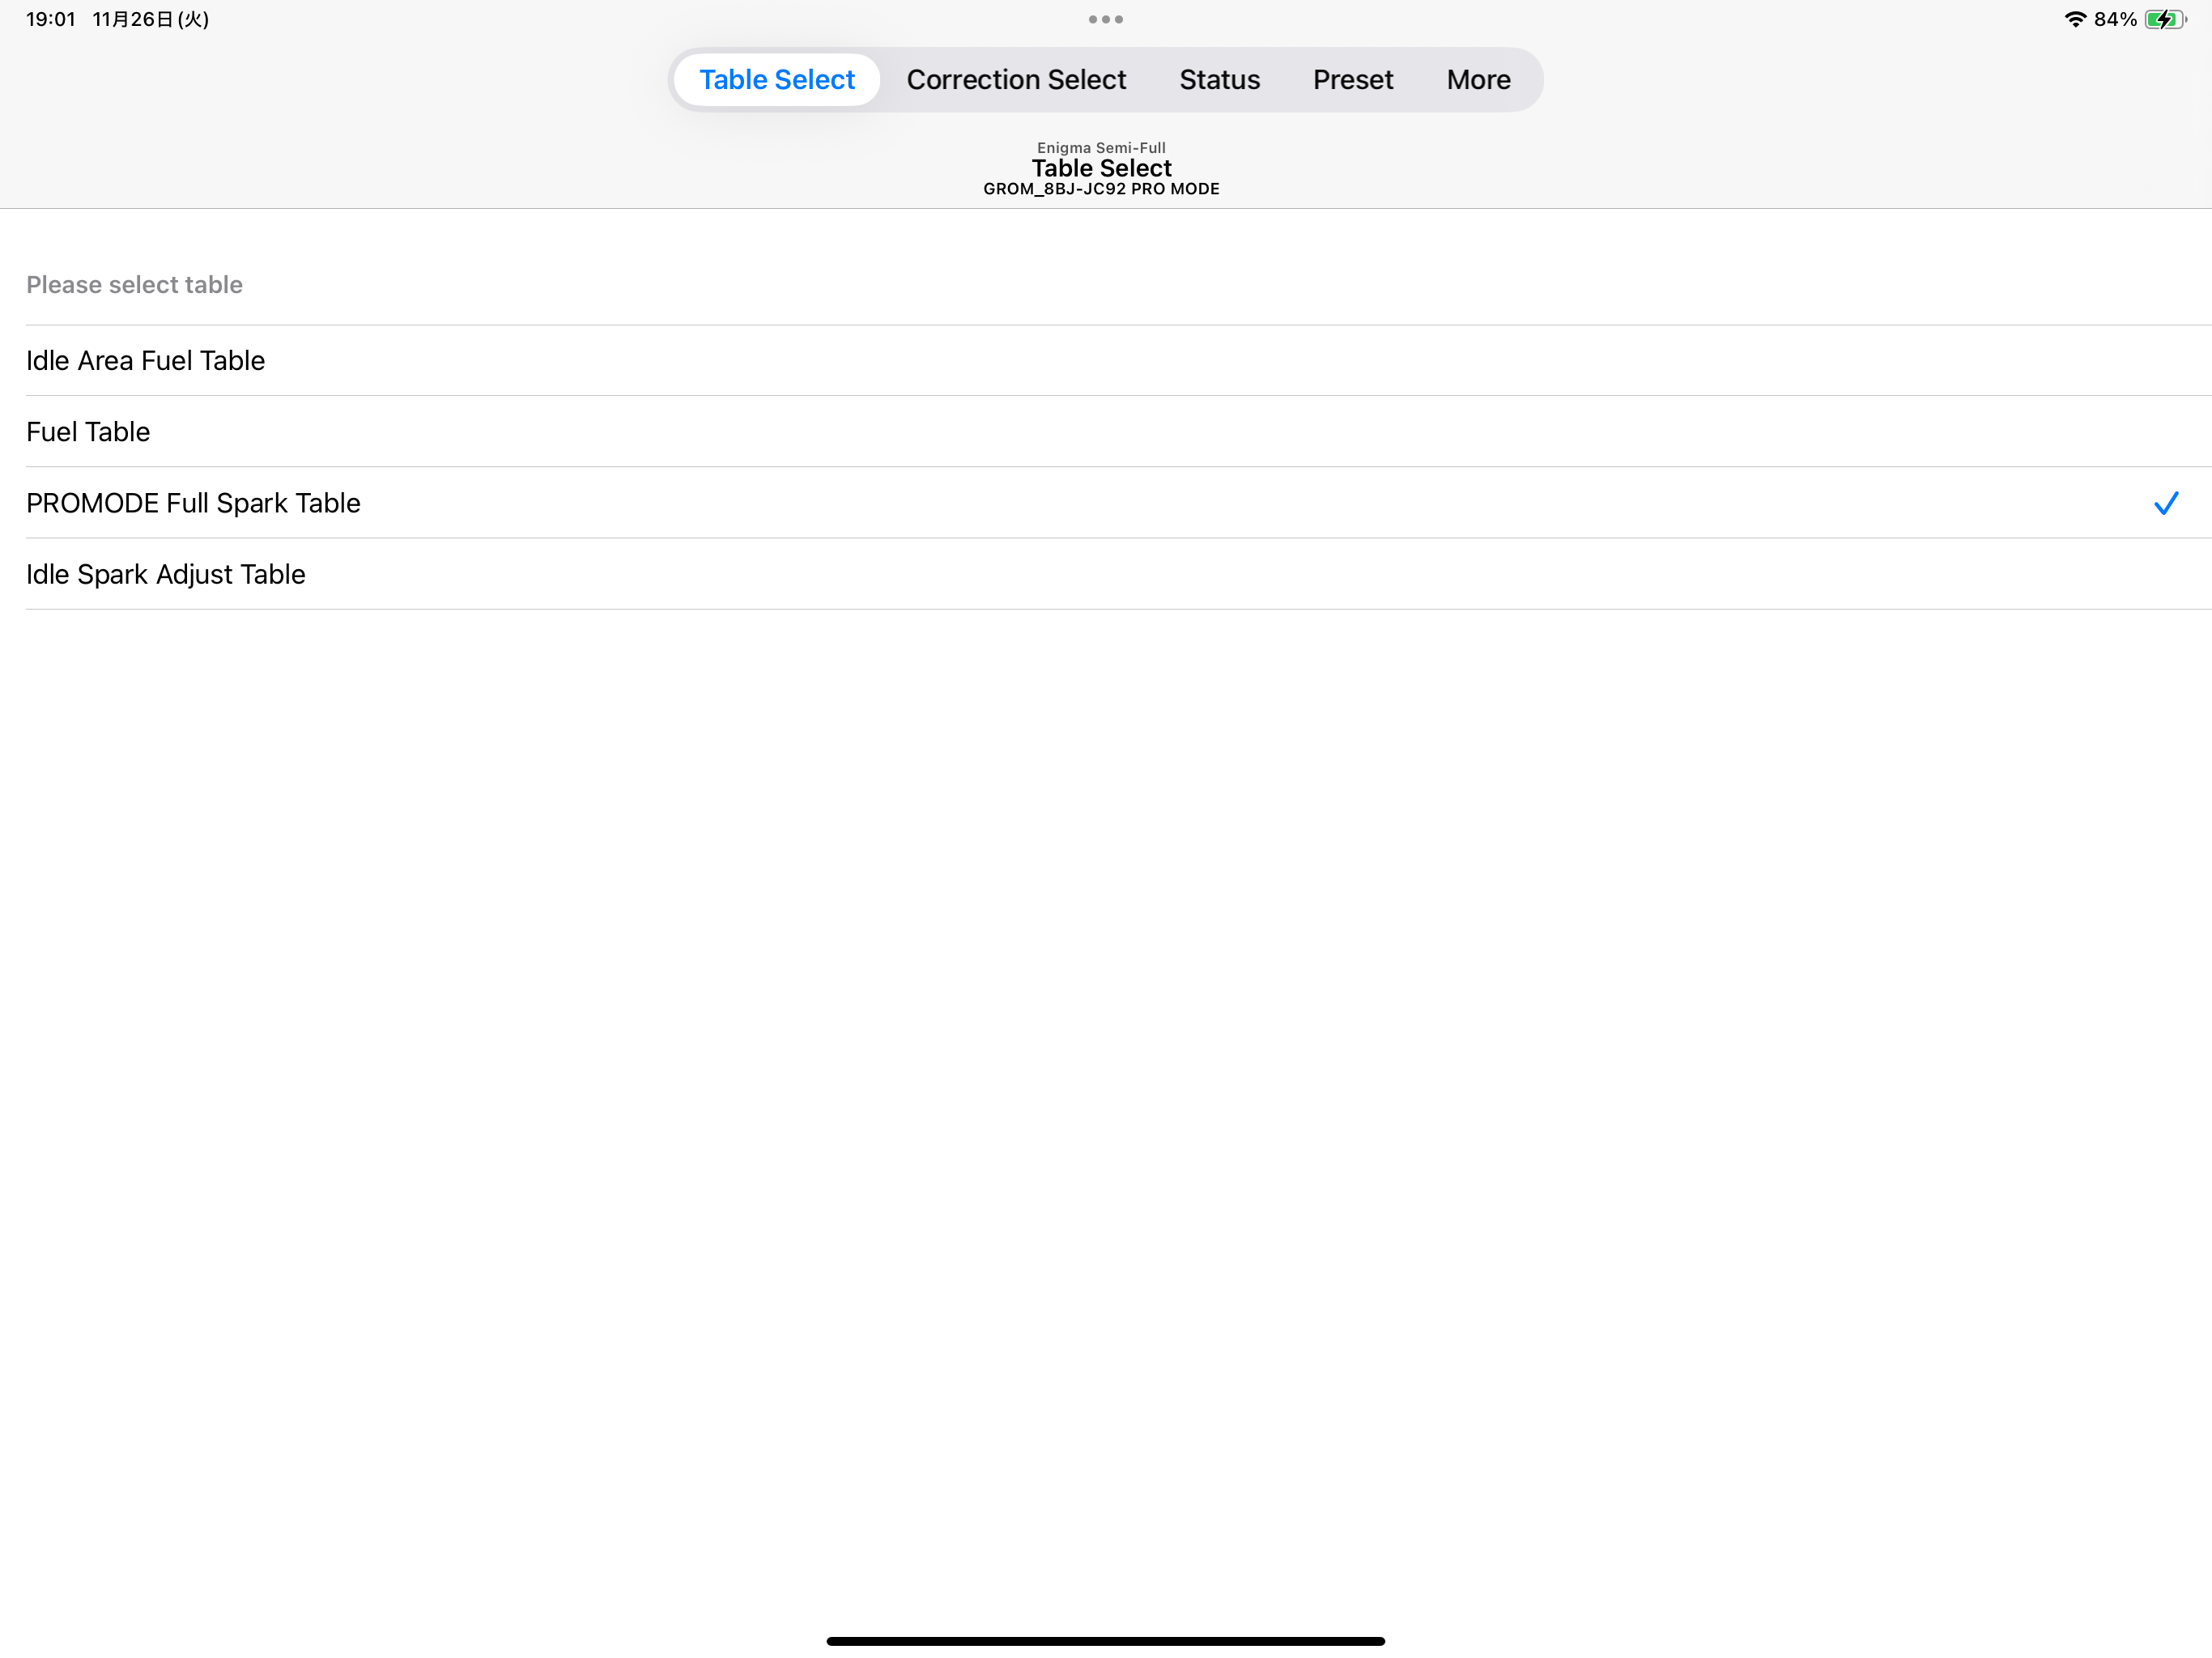Tap the 84% battery percentage
Viewport: 2212px width, 1658px height.
(x=2115, y=19)
